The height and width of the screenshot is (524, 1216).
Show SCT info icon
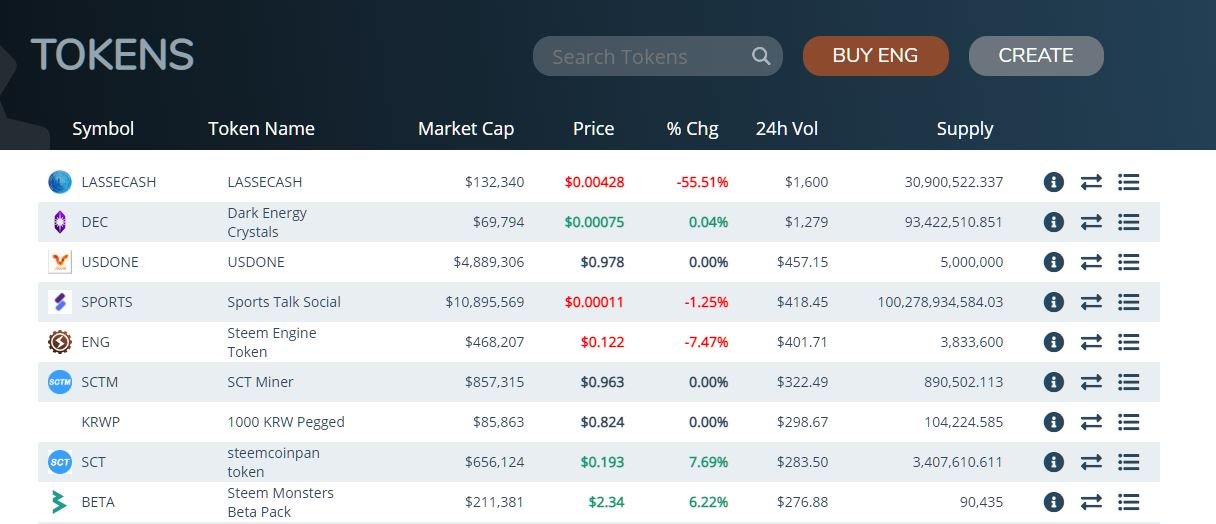(x=1053, y=462)
